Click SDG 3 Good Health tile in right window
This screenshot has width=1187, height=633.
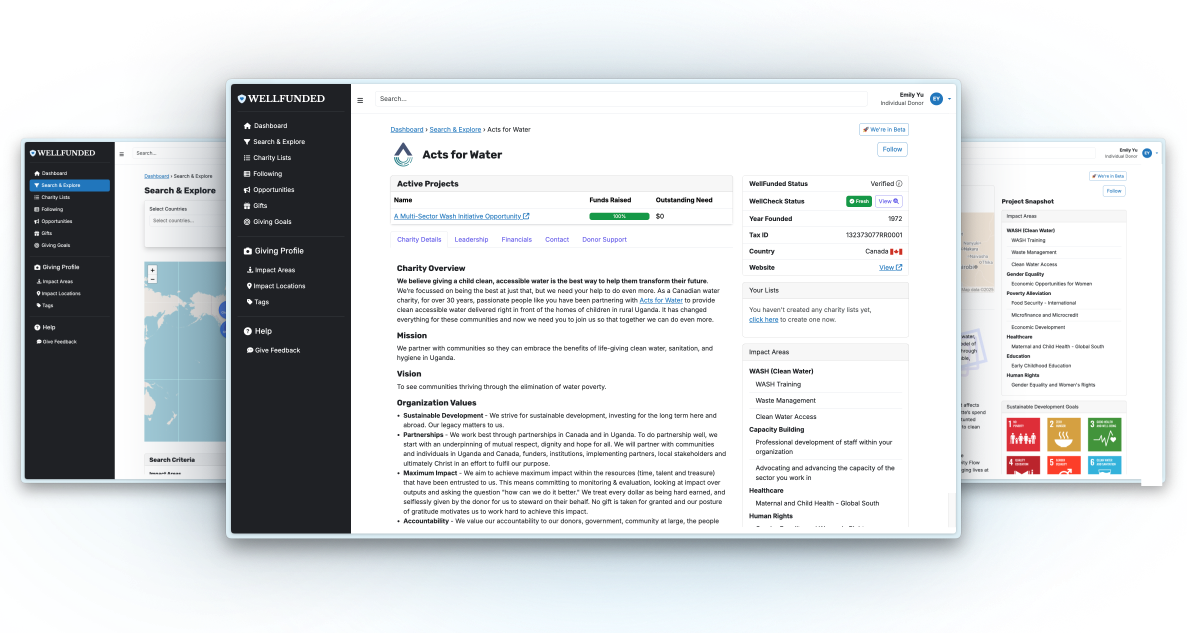click(x=1104, y=435)
